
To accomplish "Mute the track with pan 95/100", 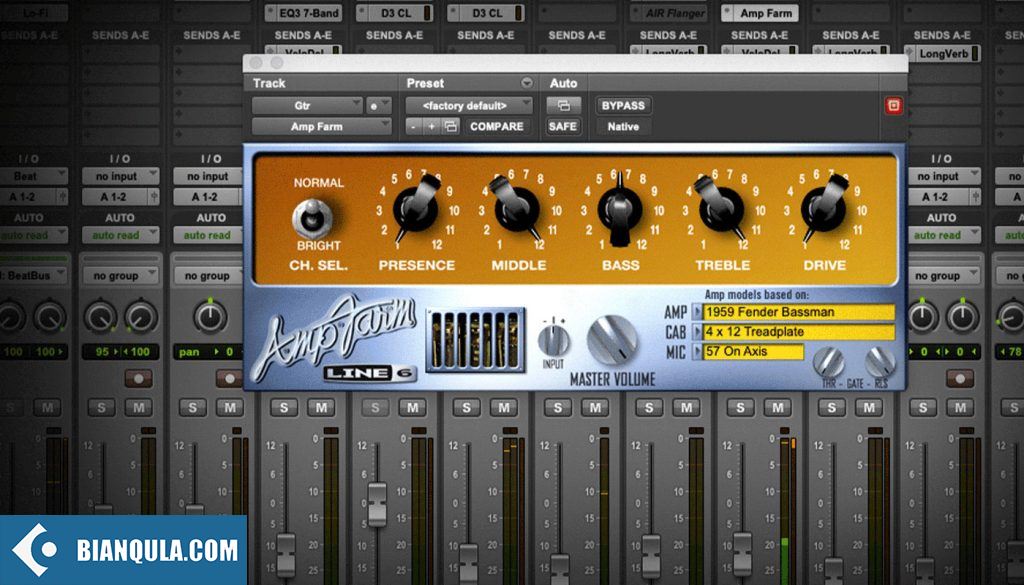I will coord(138,408).
